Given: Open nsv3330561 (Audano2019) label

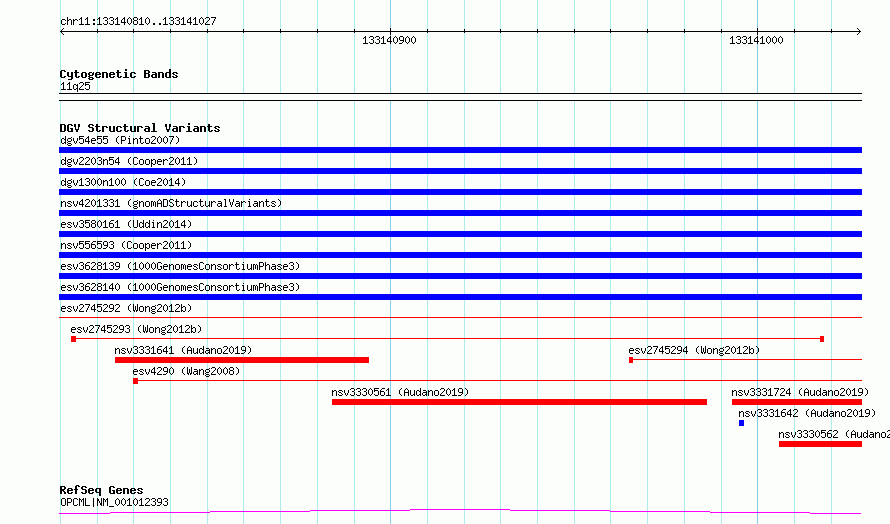Looking at the screenshot, I should [x=400, y=392].
